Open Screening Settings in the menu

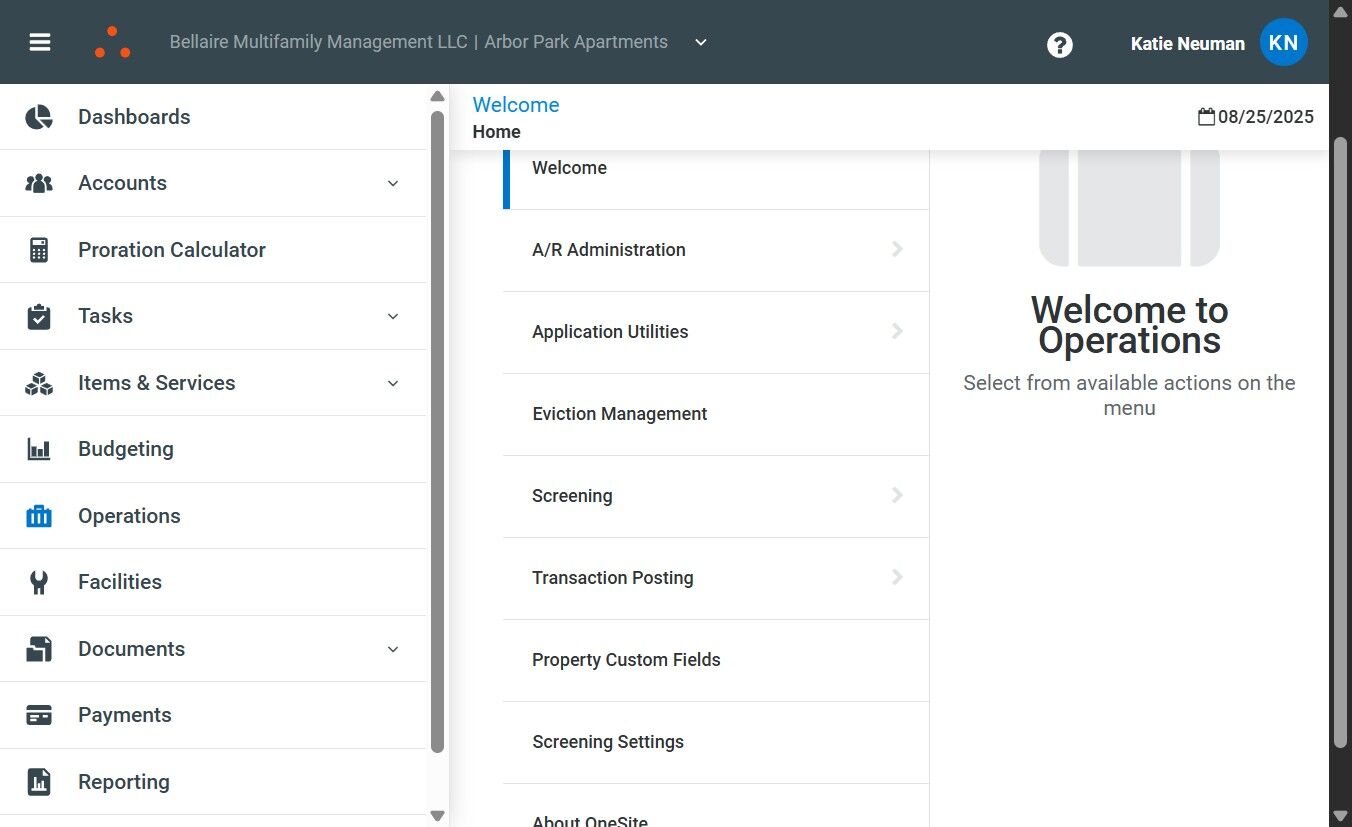tap(608, 742)
